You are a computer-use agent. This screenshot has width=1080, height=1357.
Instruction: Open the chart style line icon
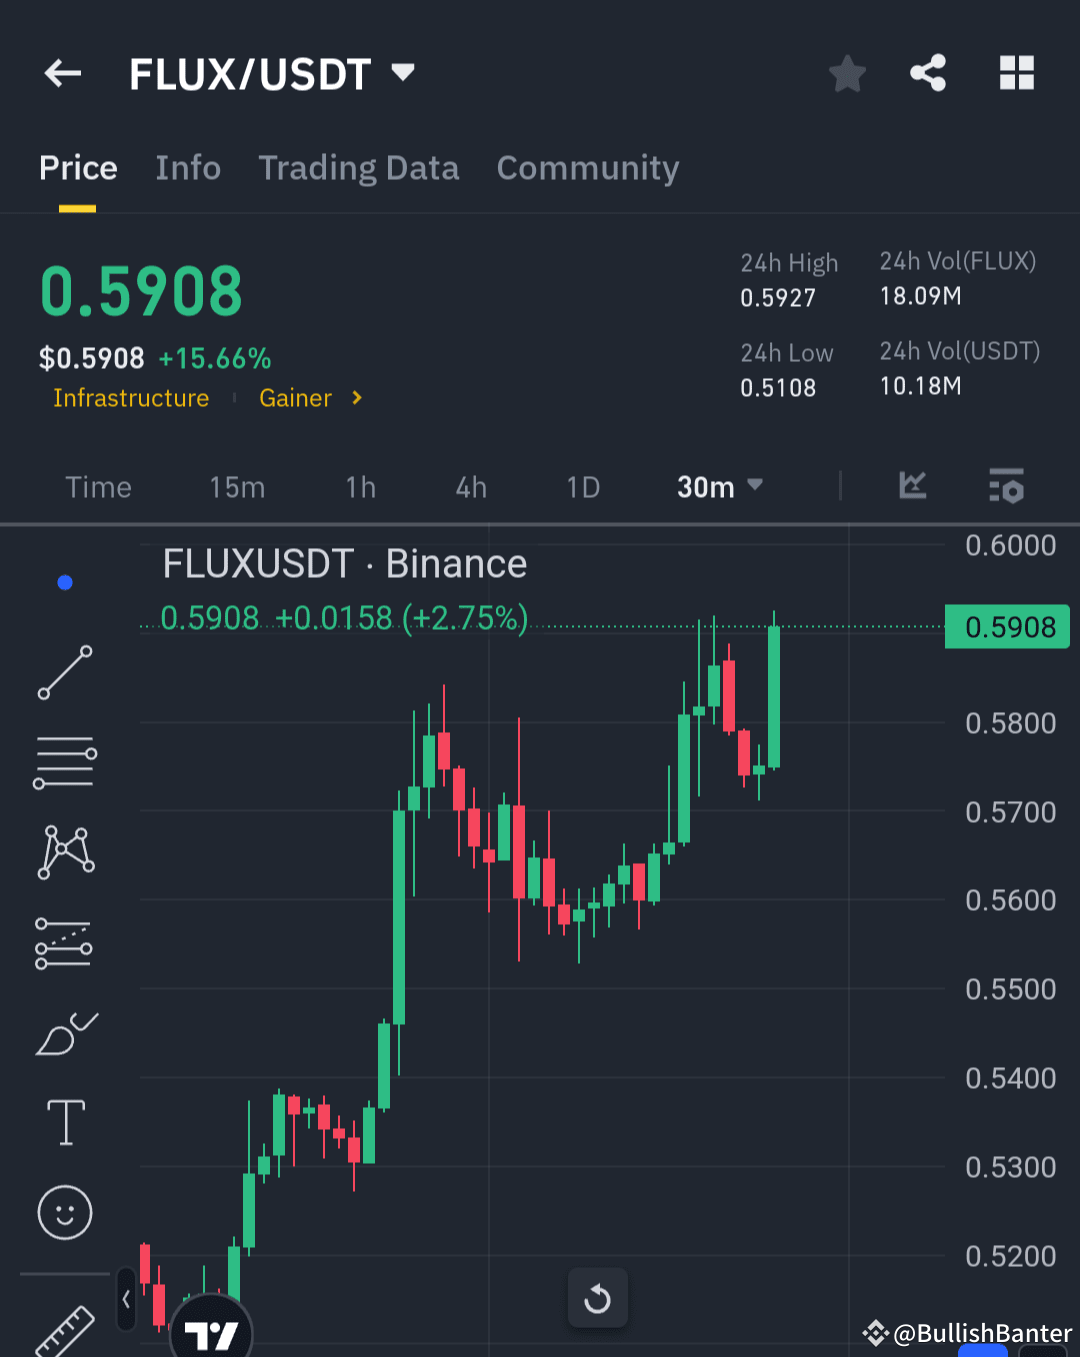pyautogui.click(x=911, y=486)
